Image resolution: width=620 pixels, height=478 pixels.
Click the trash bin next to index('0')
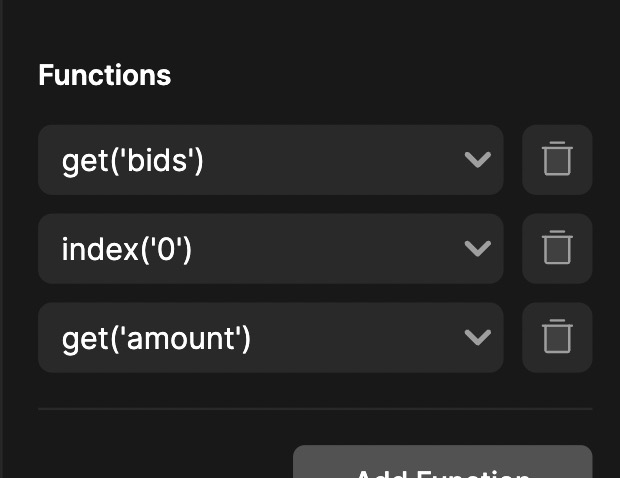(557, 247)
